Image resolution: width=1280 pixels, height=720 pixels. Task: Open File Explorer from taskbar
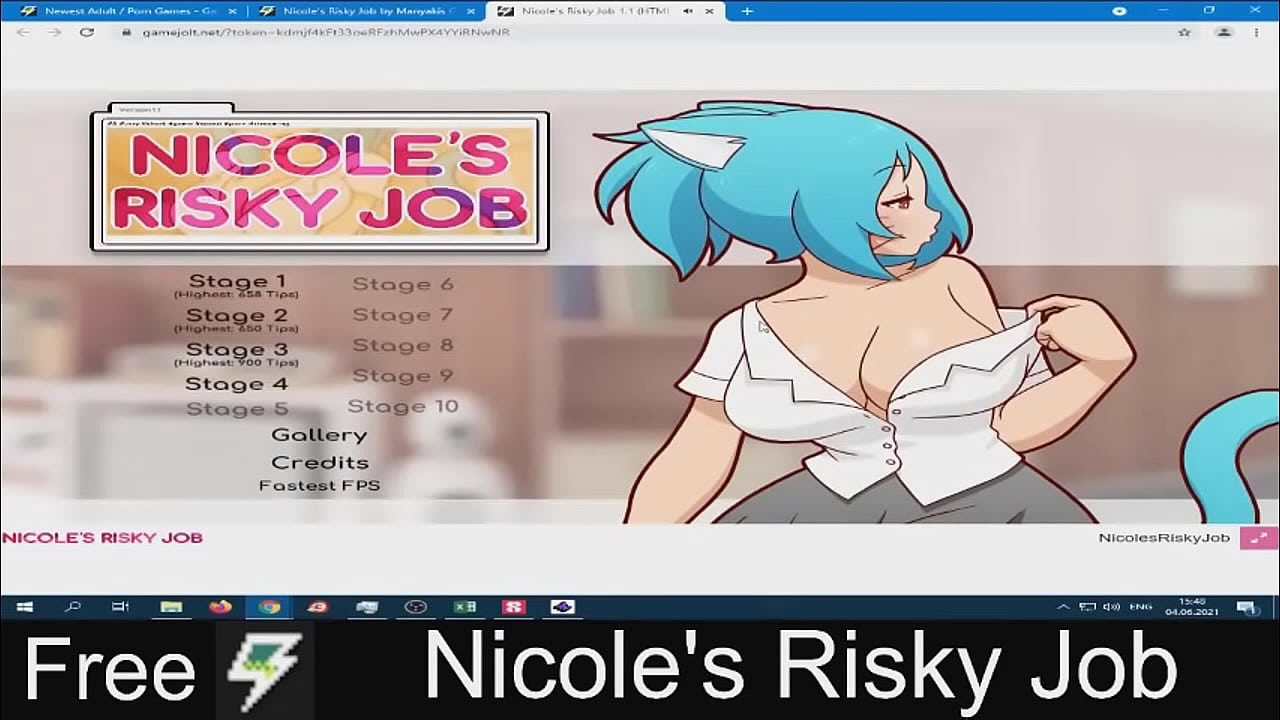pos(171,607)
